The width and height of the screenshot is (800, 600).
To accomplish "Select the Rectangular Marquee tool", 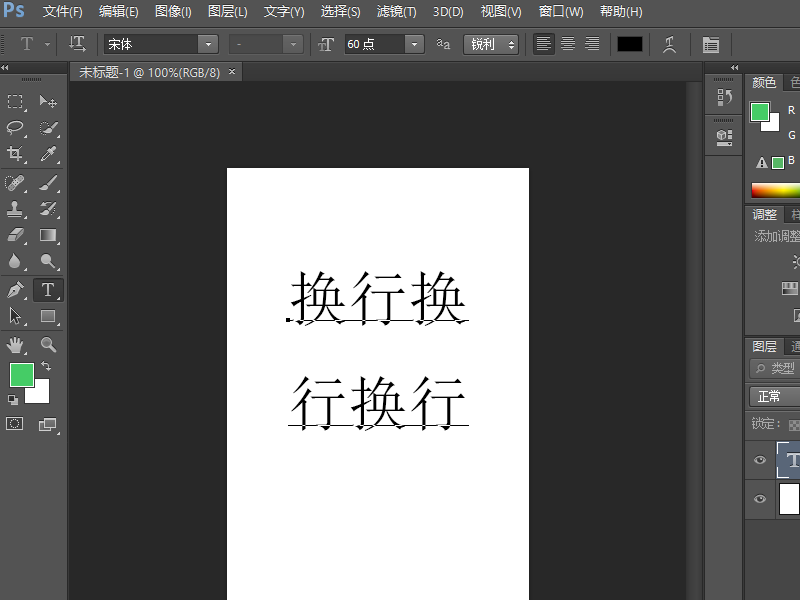I will (x=15, y=102).
